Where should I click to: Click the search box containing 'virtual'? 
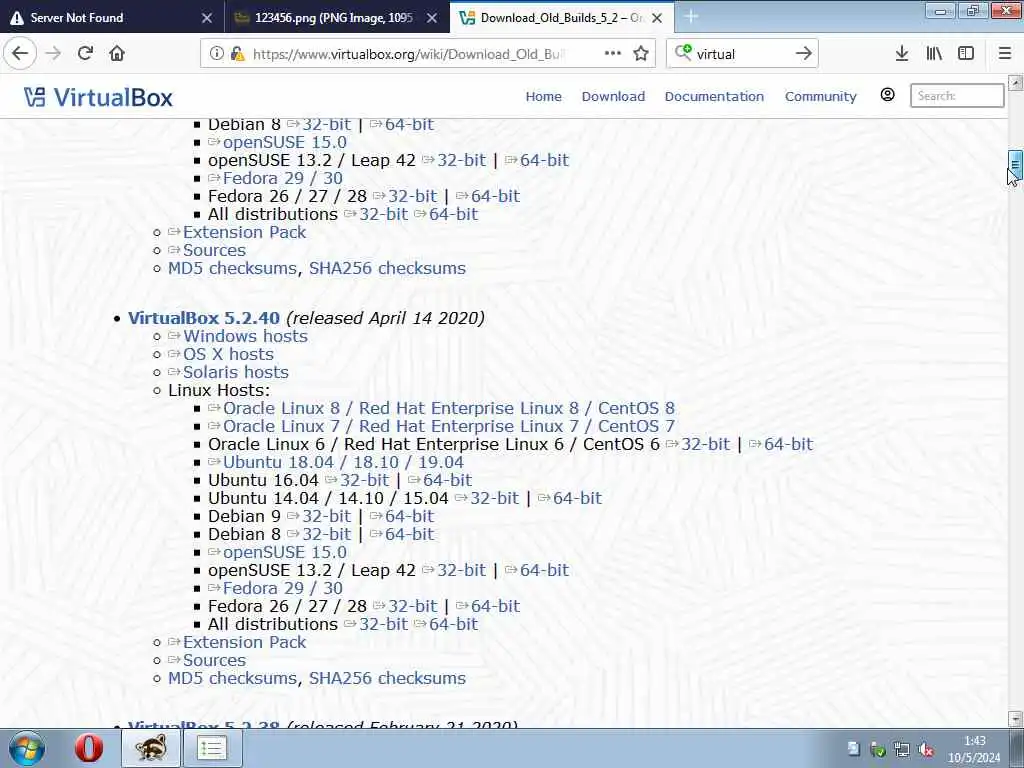(743, 54)
